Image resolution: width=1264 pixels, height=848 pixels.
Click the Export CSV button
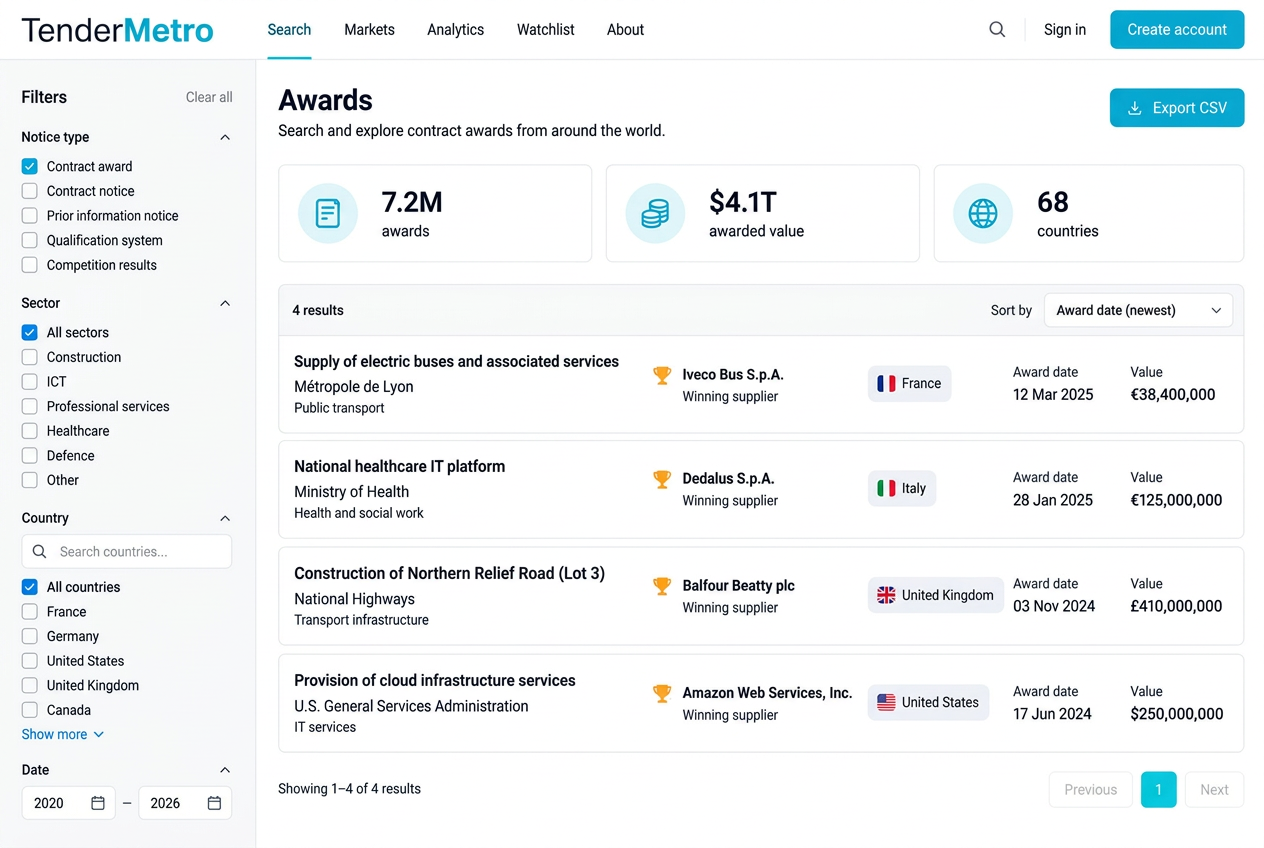tap(1177, 108)
